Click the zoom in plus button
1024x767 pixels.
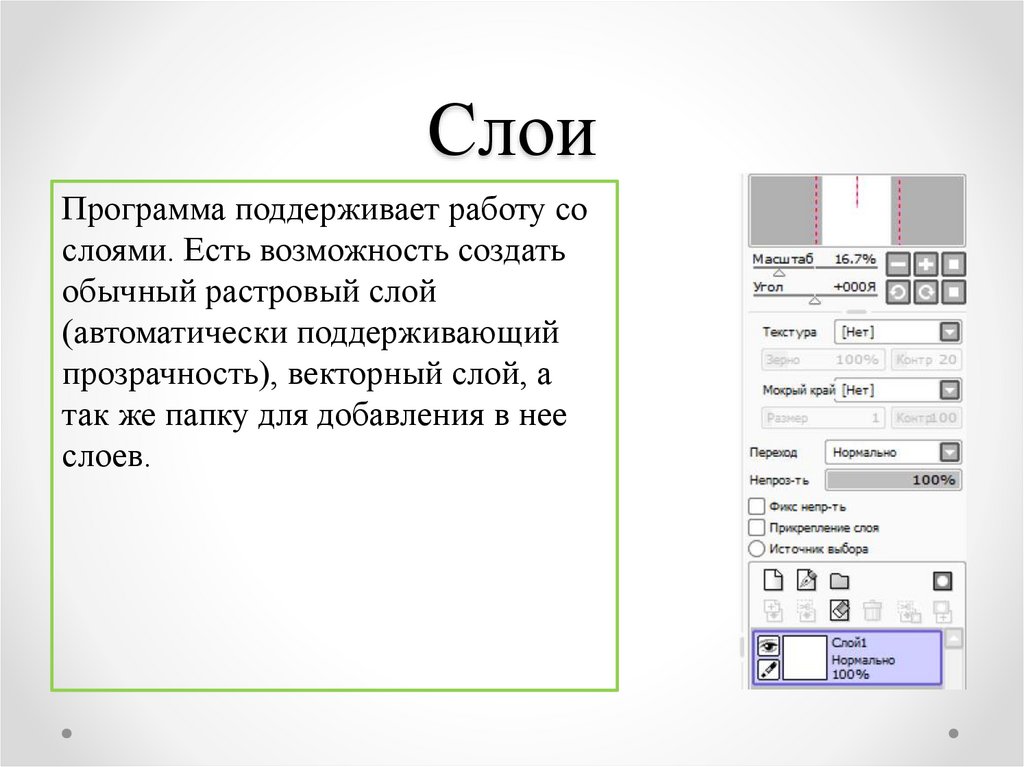[926, 265]
